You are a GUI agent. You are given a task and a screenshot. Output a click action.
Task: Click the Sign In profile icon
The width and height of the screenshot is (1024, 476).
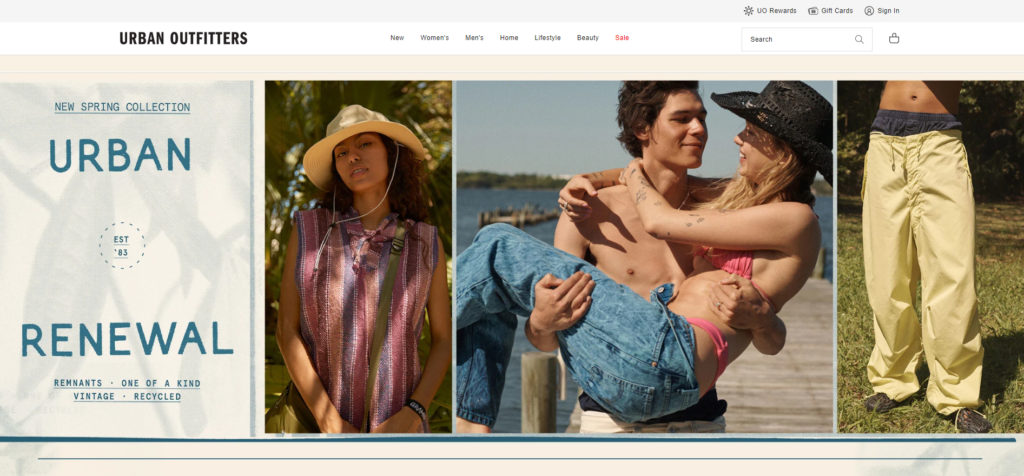[x=869, y=10]
